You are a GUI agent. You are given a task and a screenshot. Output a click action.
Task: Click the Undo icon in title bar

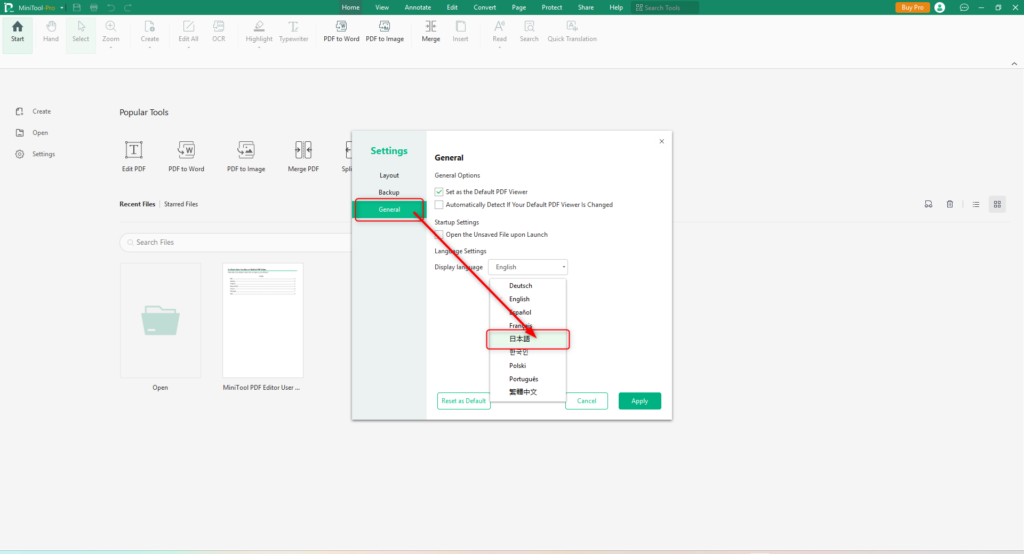(111, 7)
